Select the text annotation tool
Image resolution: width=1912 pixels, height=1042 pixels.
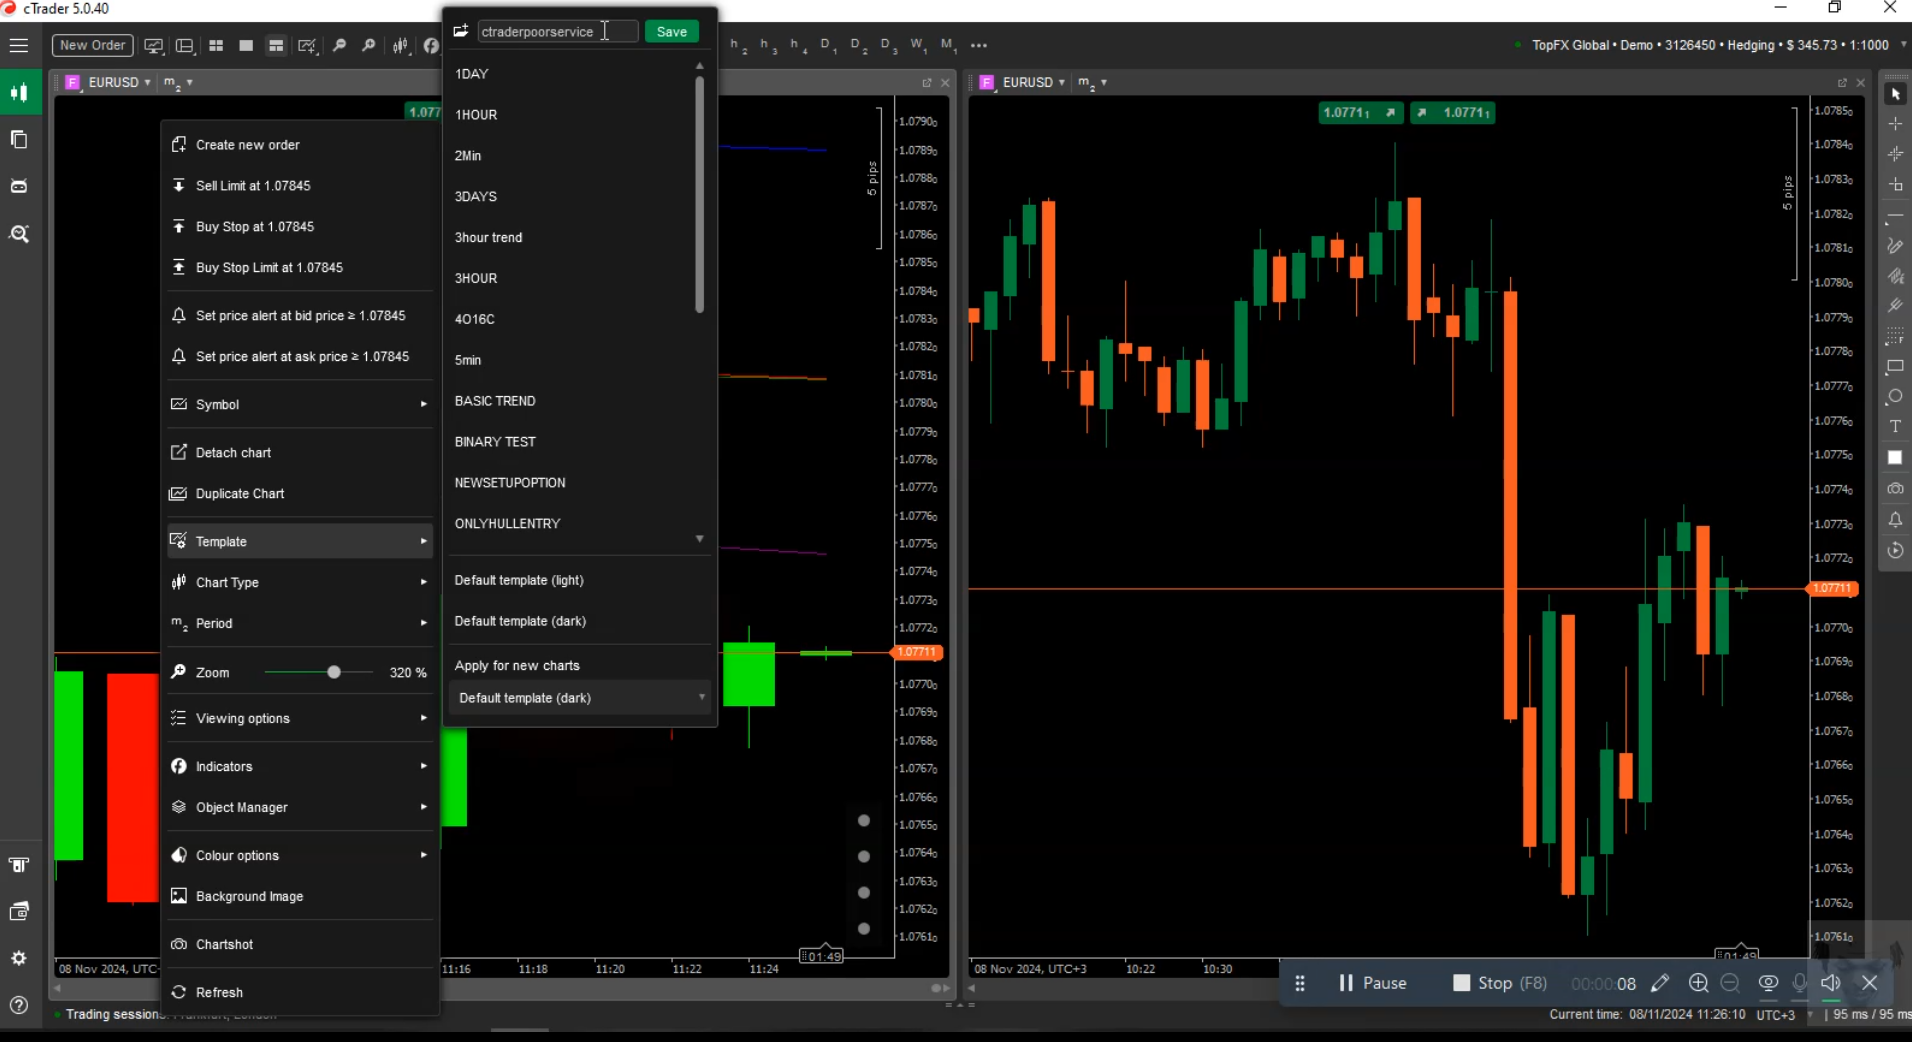[x=1895, y=427]
